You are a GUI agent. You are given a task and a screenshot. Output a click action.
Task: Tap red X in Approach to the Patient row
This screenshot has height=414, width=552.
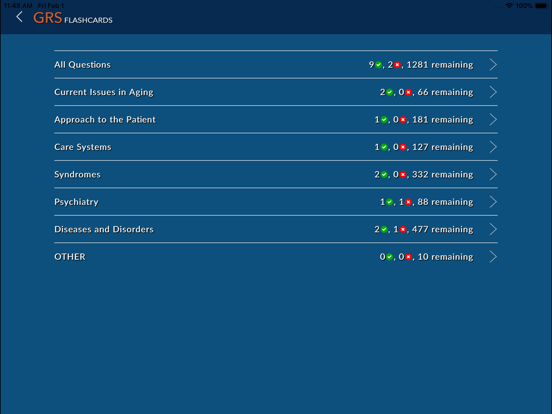403,120
